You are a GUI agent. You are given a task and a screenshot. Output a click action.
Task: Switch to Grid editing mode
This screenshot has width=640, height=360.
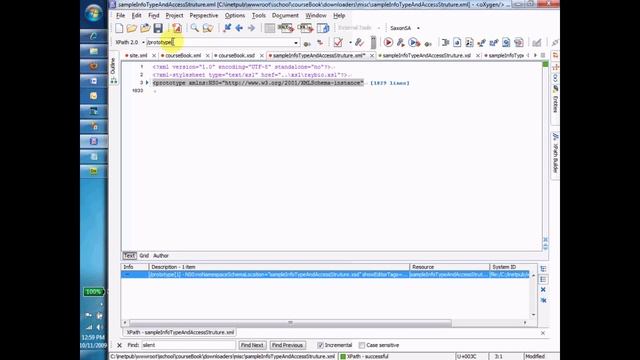(x=144, y=256)
